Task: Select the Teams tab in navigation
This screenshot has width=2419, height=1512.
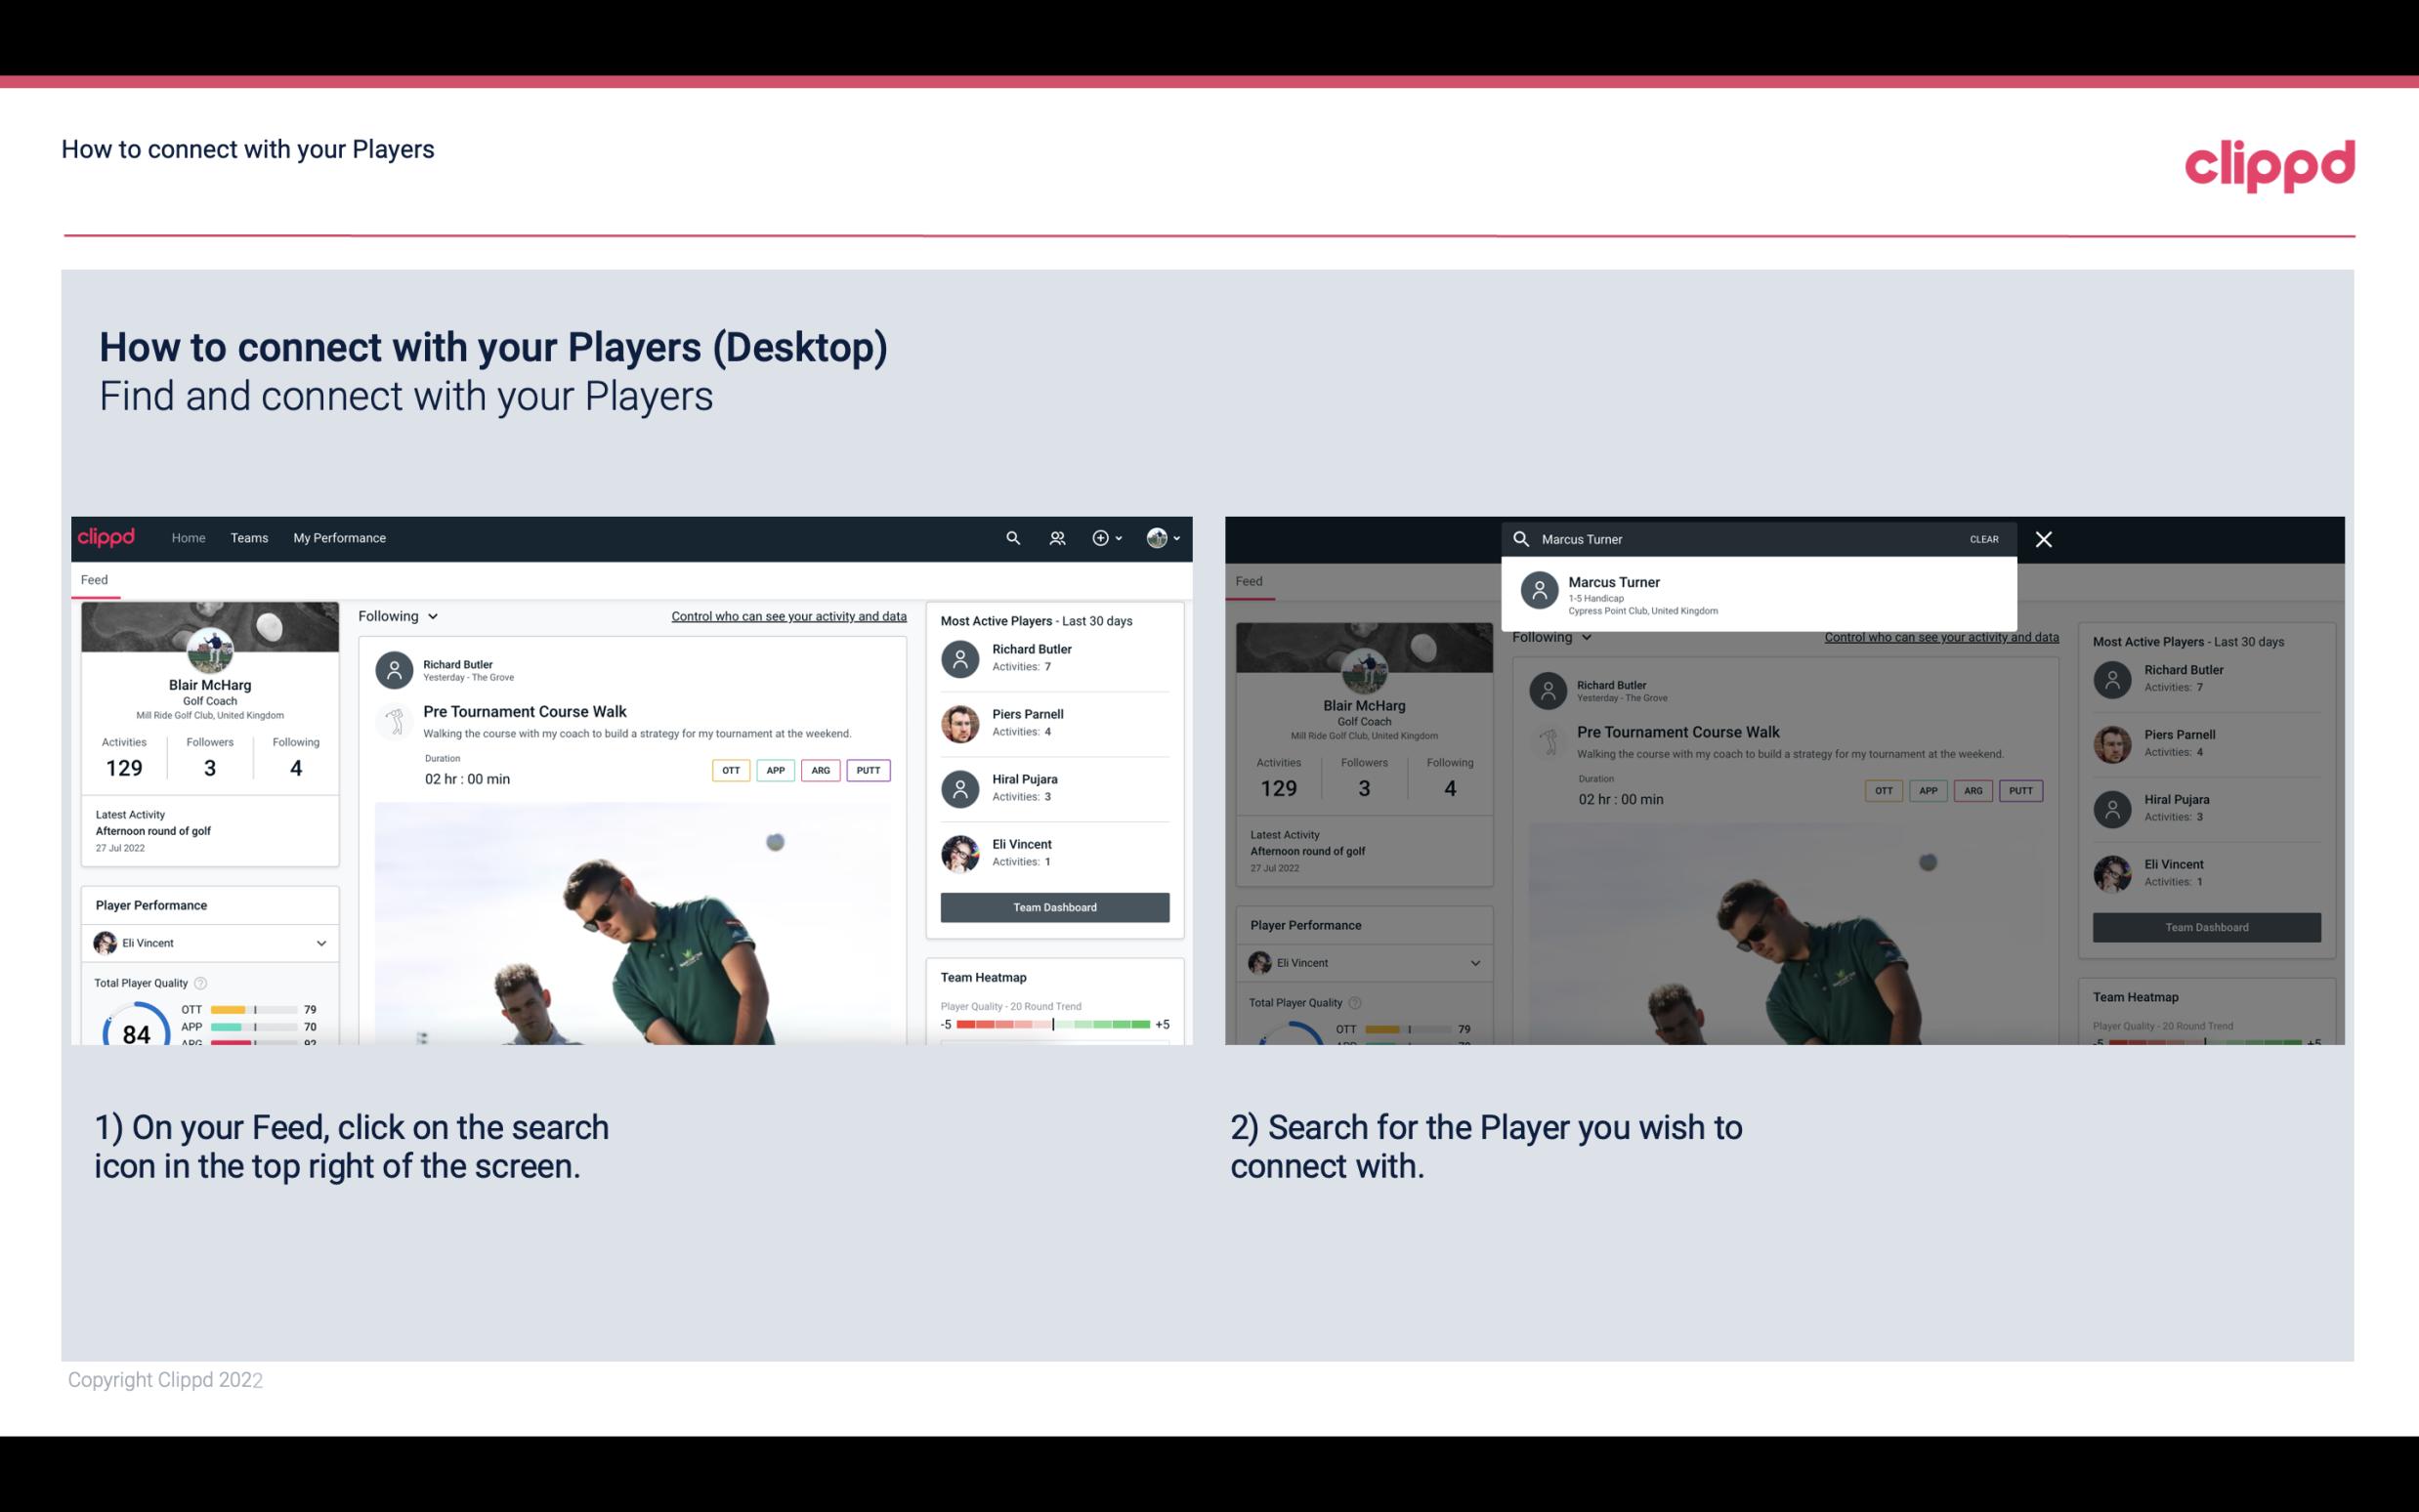Action: click(x=249, y=536)
